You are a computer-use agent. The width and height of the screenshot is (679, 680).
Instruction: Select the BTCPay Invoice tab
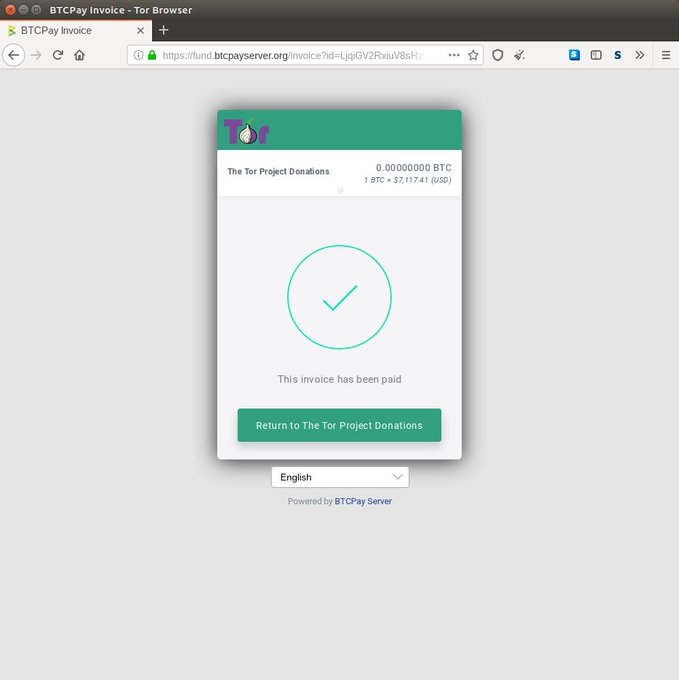[76, 30]
